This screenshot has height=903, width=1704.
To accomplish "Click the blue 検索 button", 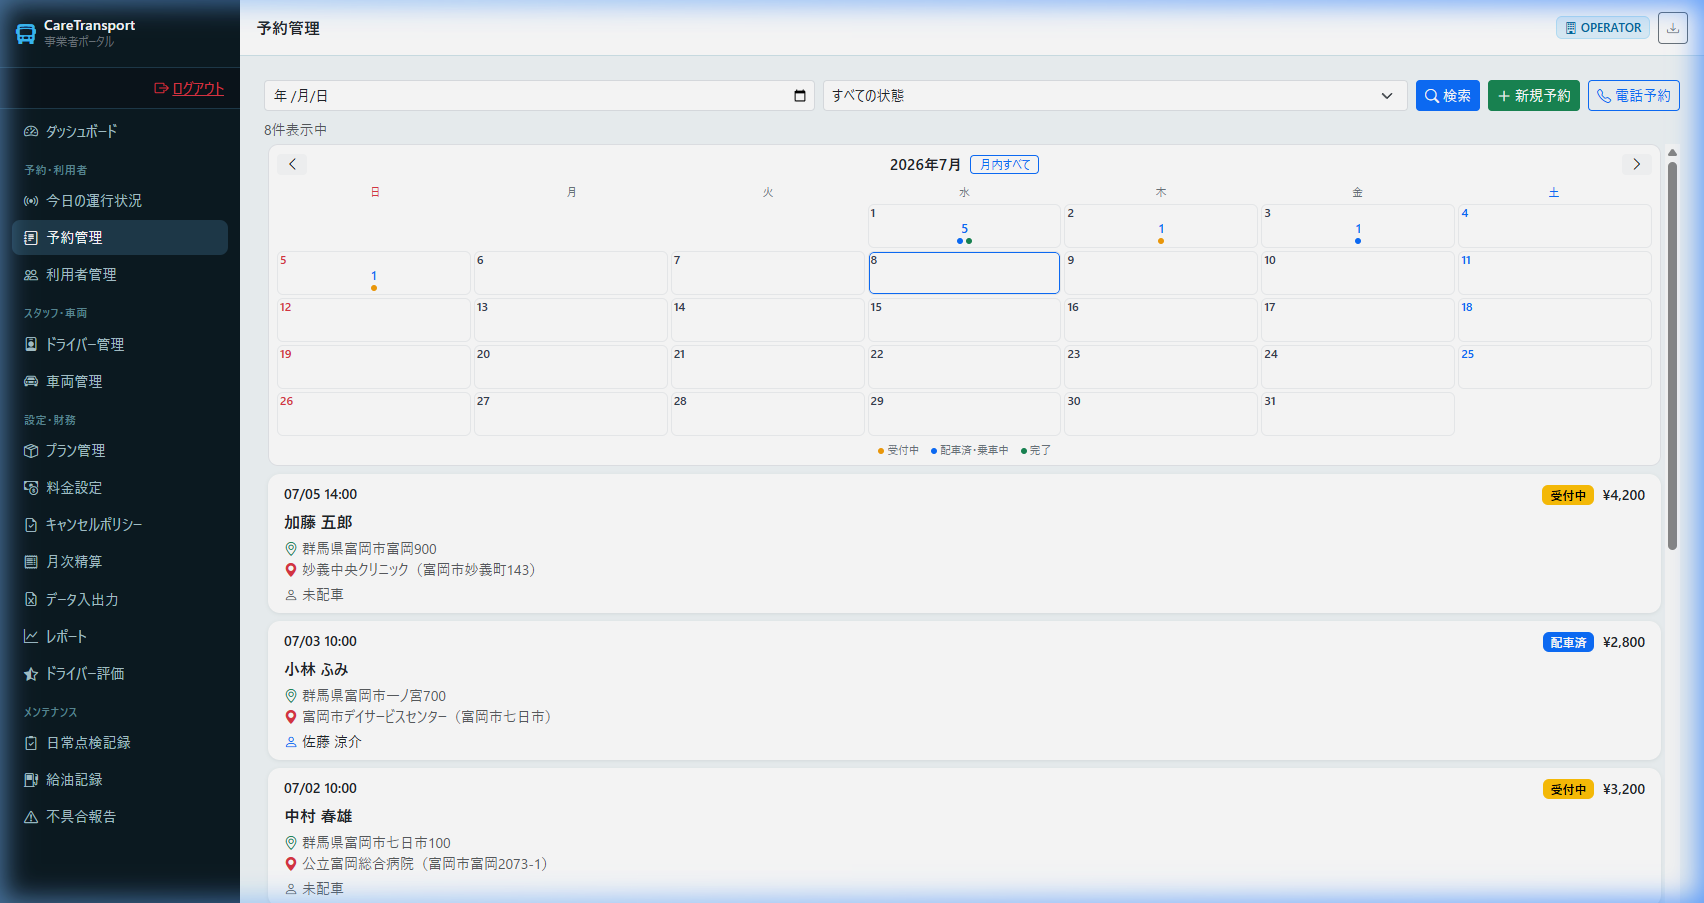I will (x=1447, y=96).
